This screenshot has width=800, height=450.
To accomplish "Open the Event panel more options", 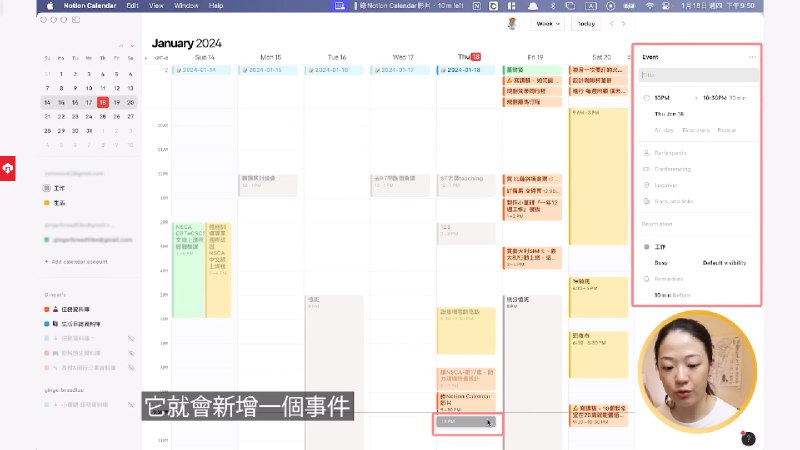I will click(752, 57).
